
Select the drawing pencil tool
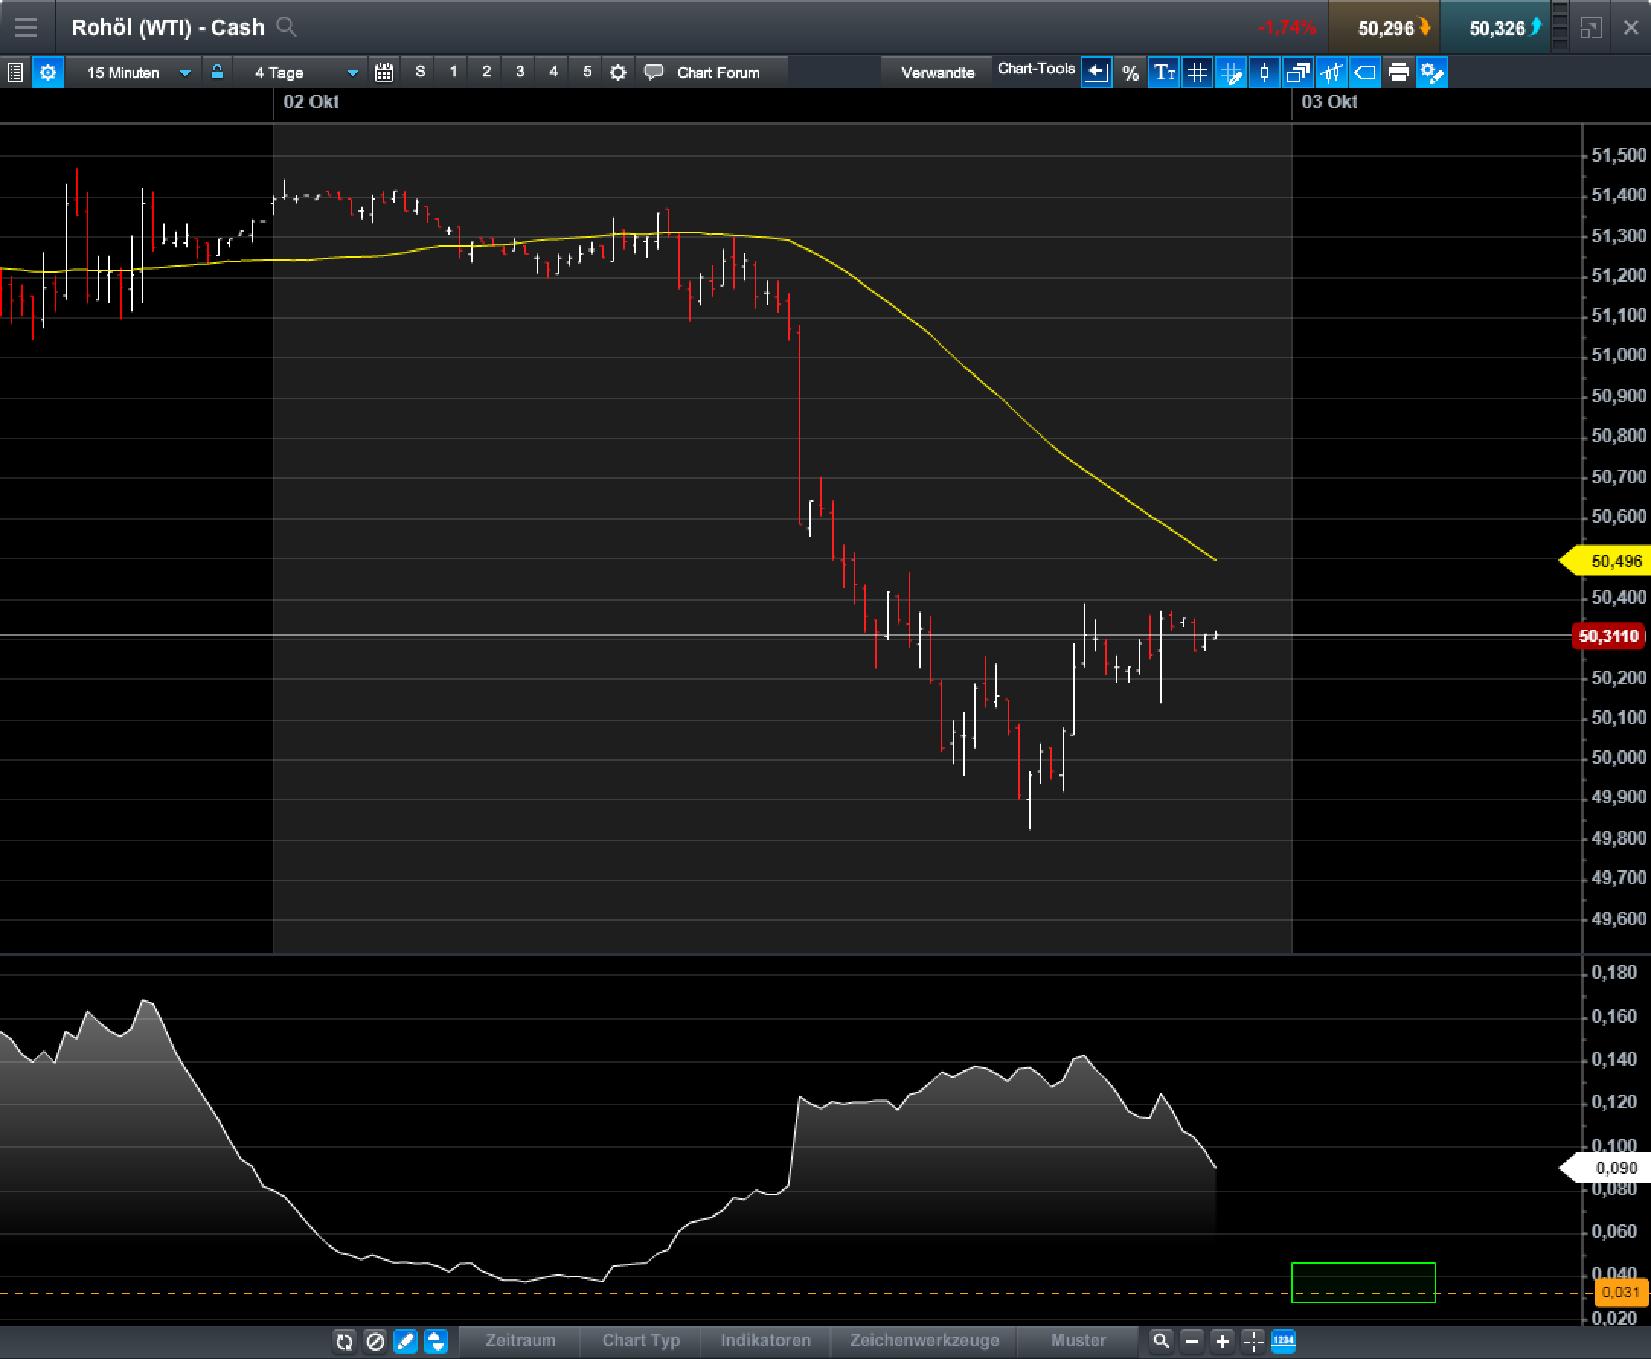tap(404, 1342)
